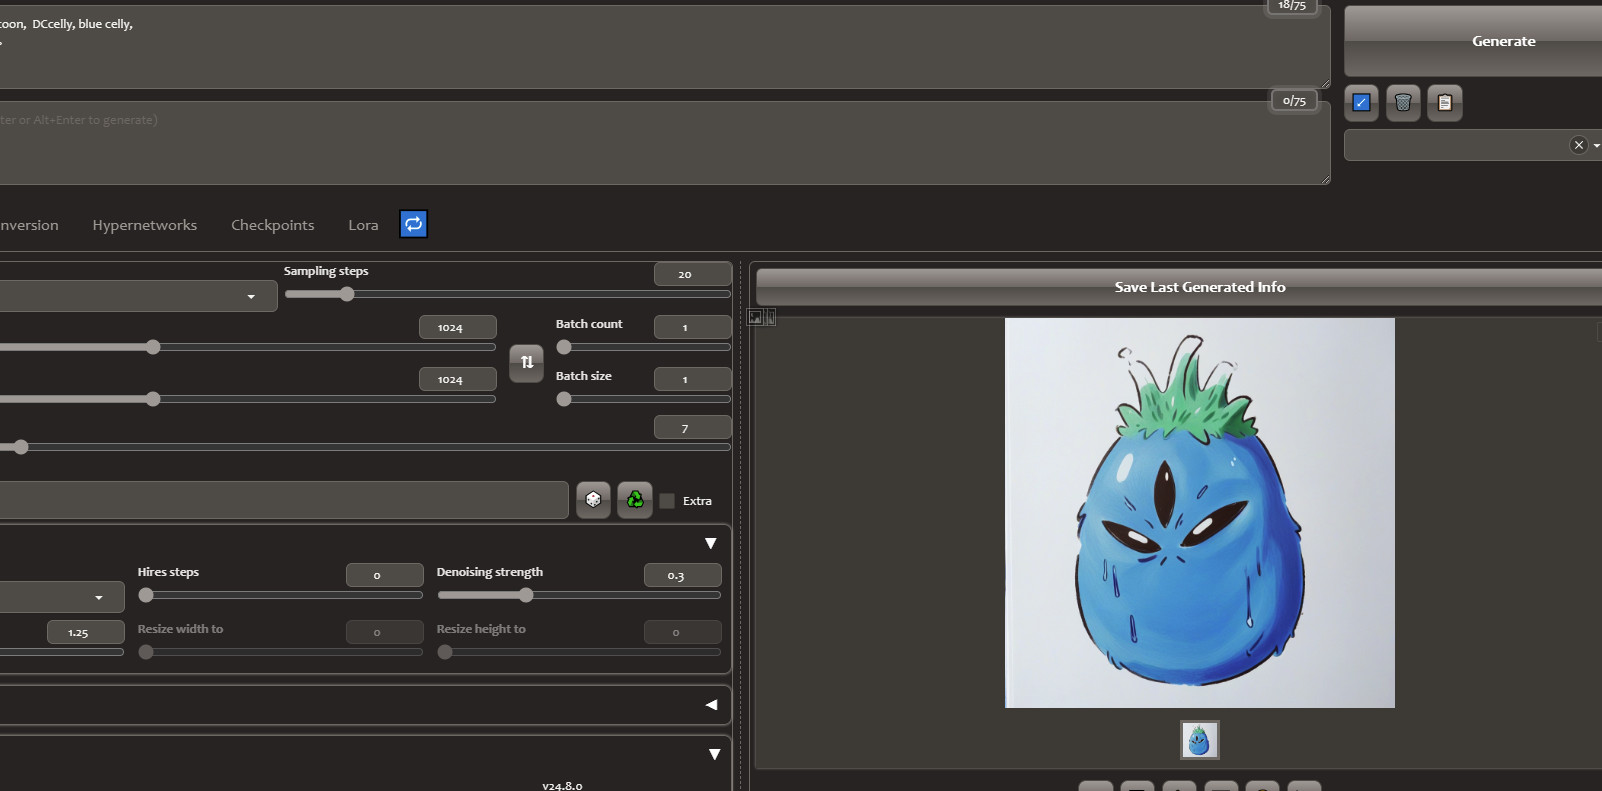
Task: Click the height slider handle
Action: tap(153, 399)
